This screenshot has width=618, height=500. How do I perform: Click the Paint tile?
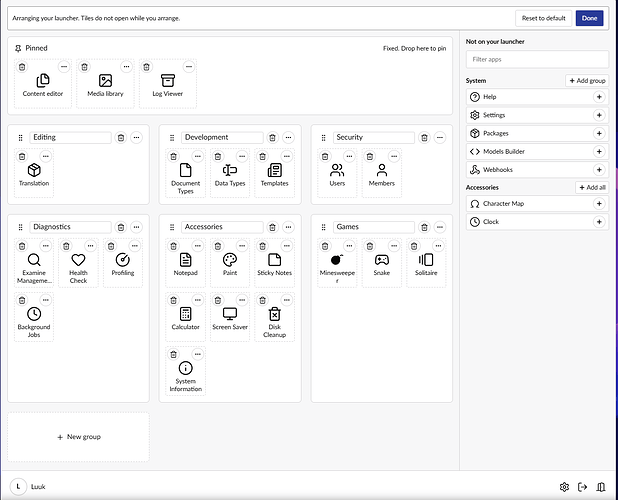[230, 263]
